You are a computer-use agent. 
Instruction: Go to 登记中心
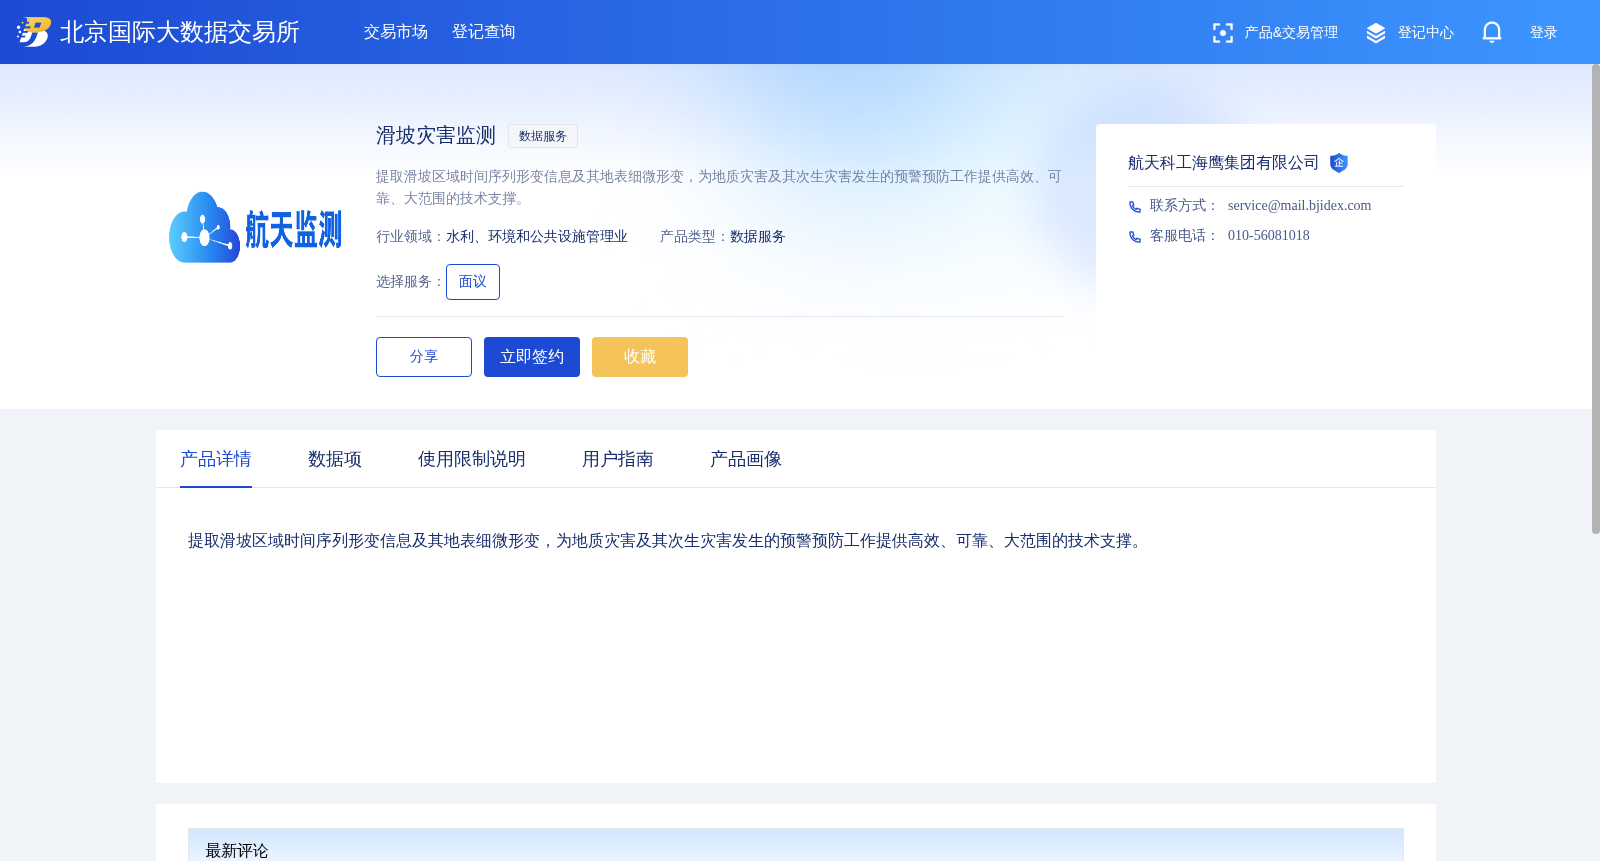click(x=1426, y=33)
